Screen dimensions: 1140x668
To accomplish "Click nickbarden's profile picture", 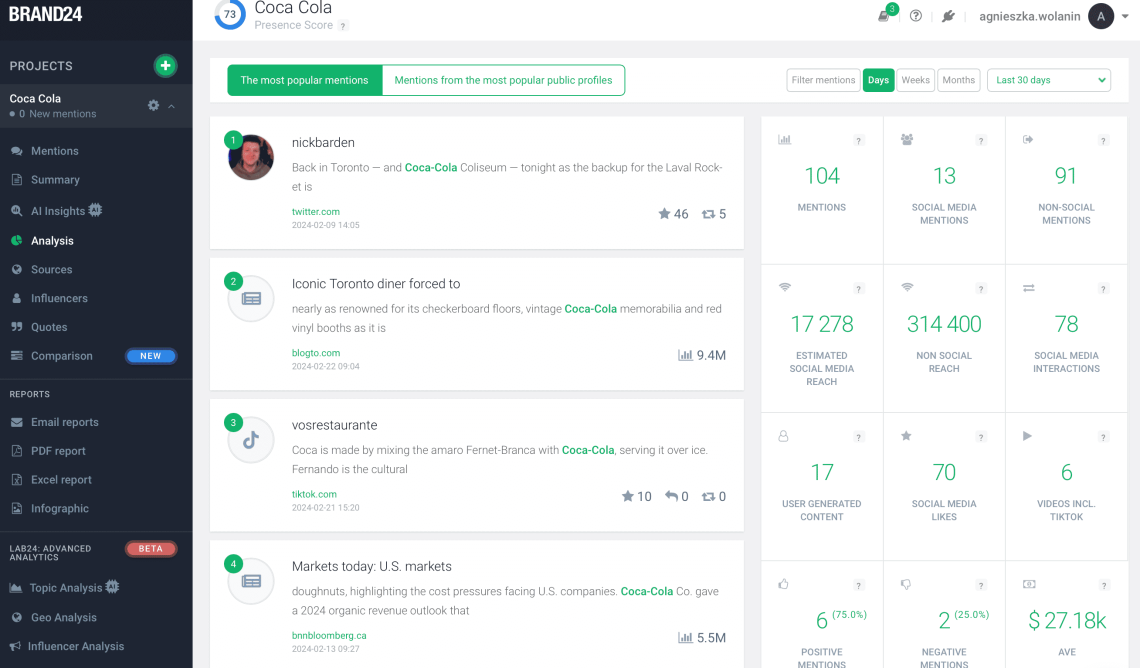I will (x=250, y=157).
